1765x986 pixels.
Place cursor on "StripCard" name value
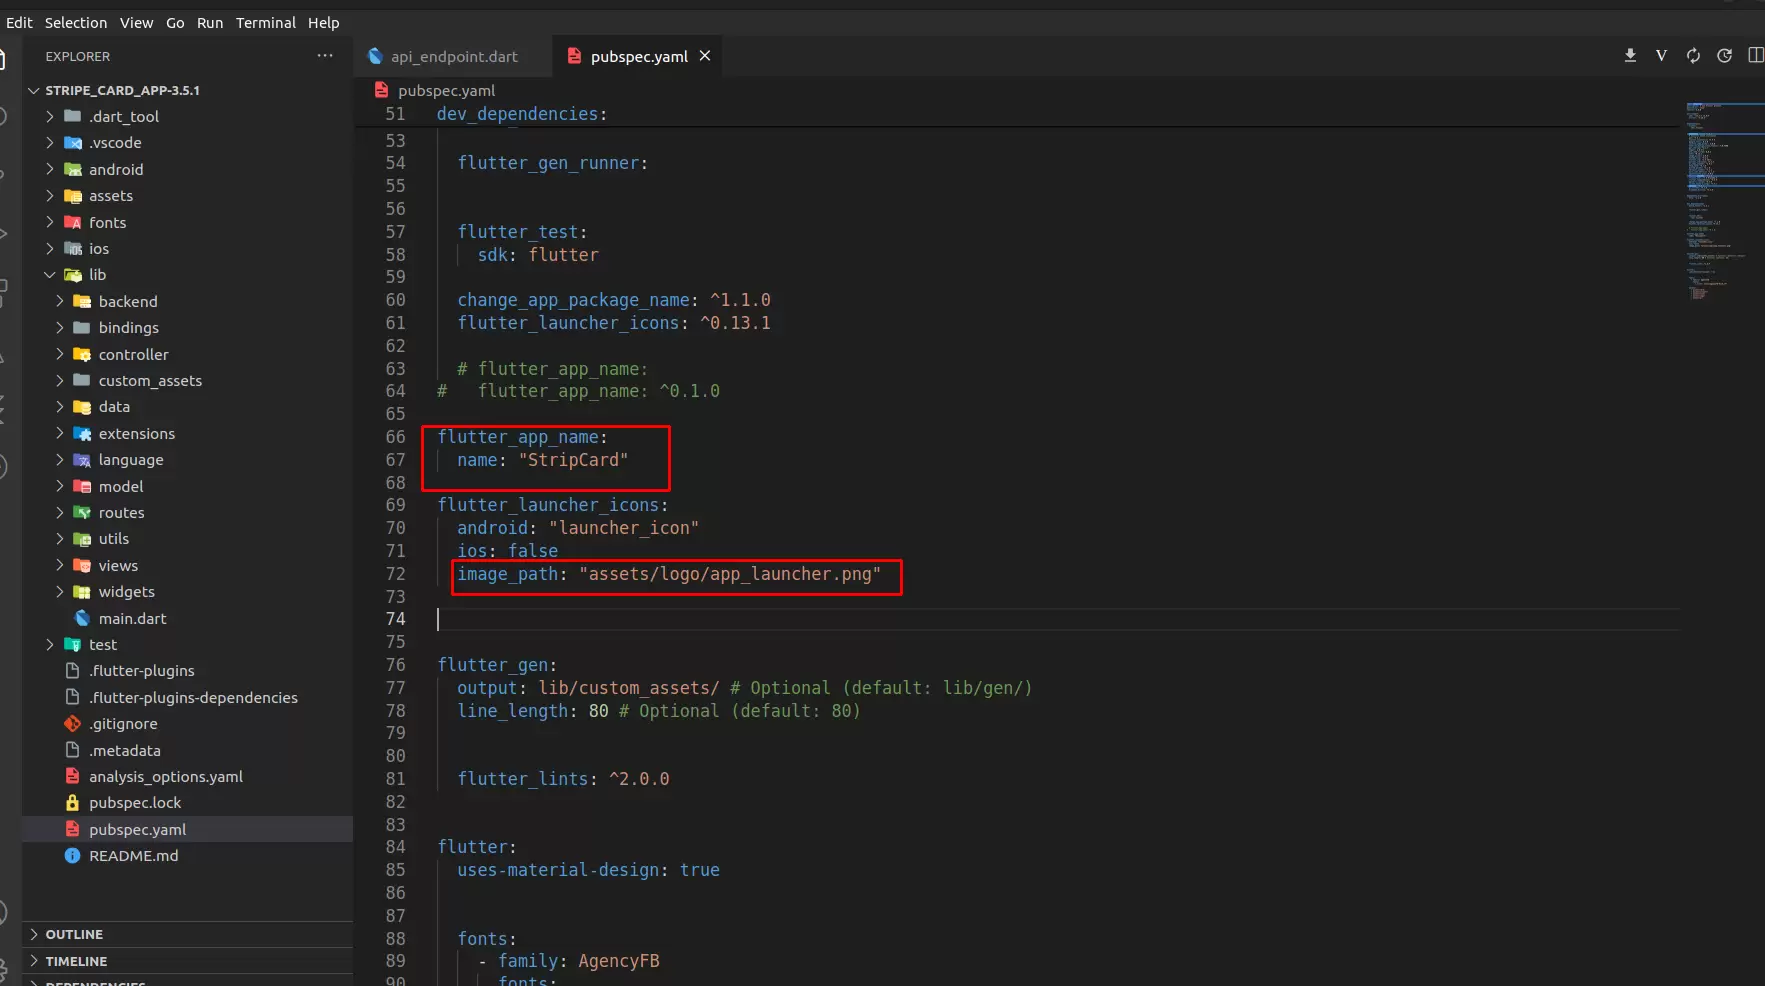pyautogui.click(x=573, y=460)
